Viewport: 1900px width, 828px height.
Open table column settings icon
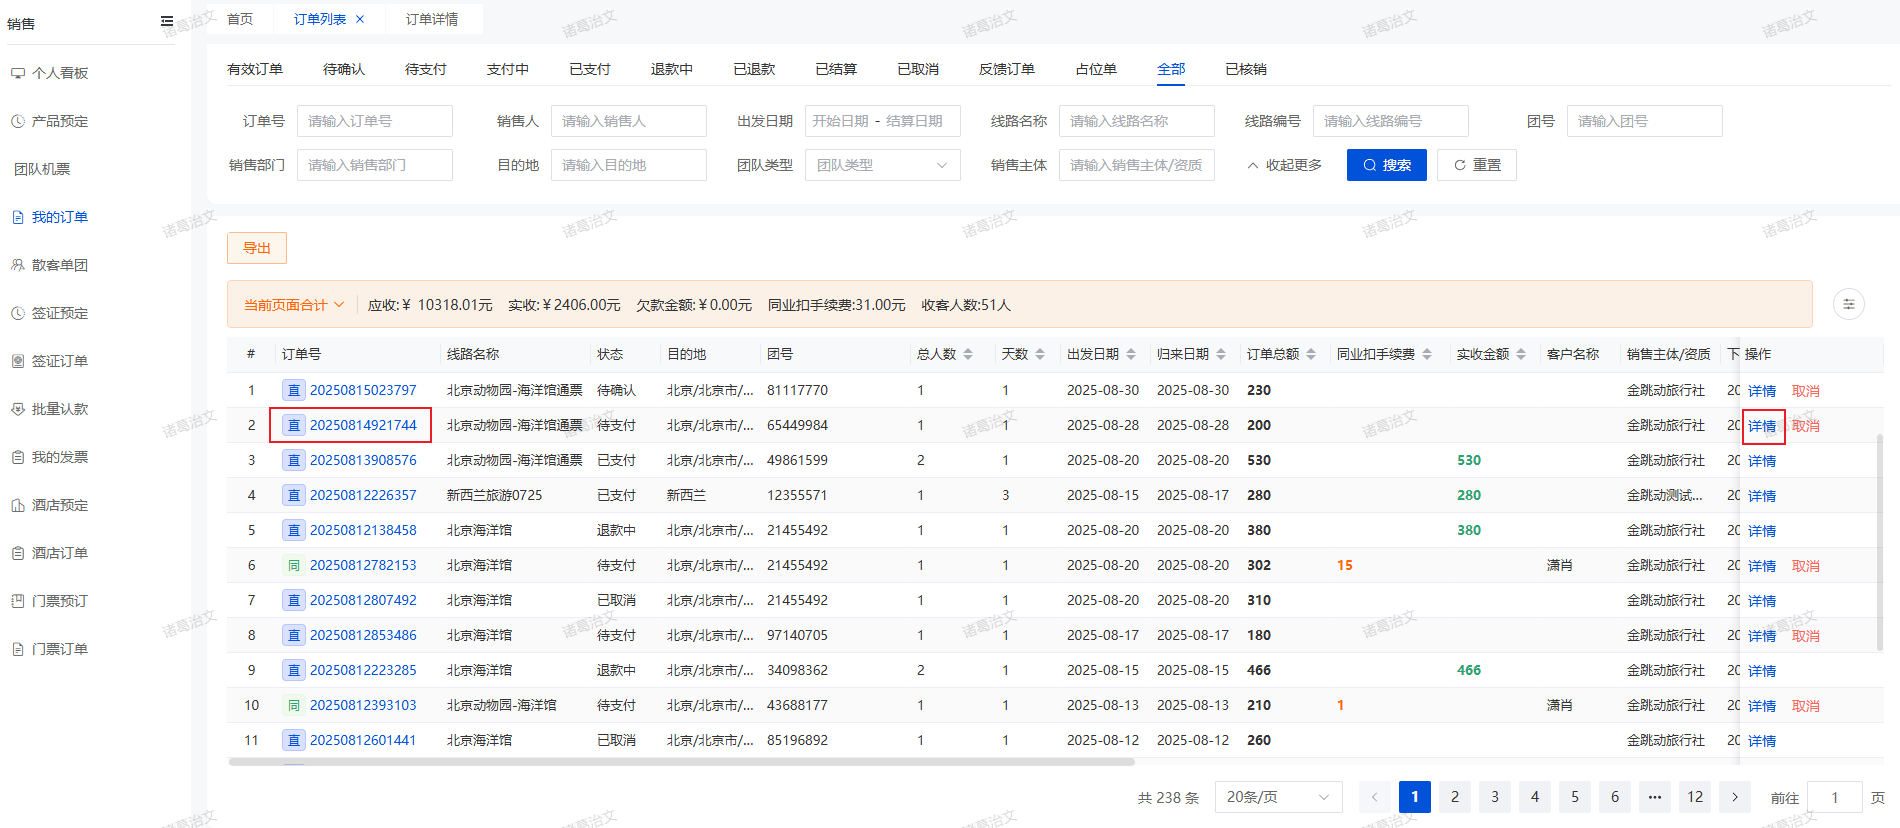pos(1848,304)
